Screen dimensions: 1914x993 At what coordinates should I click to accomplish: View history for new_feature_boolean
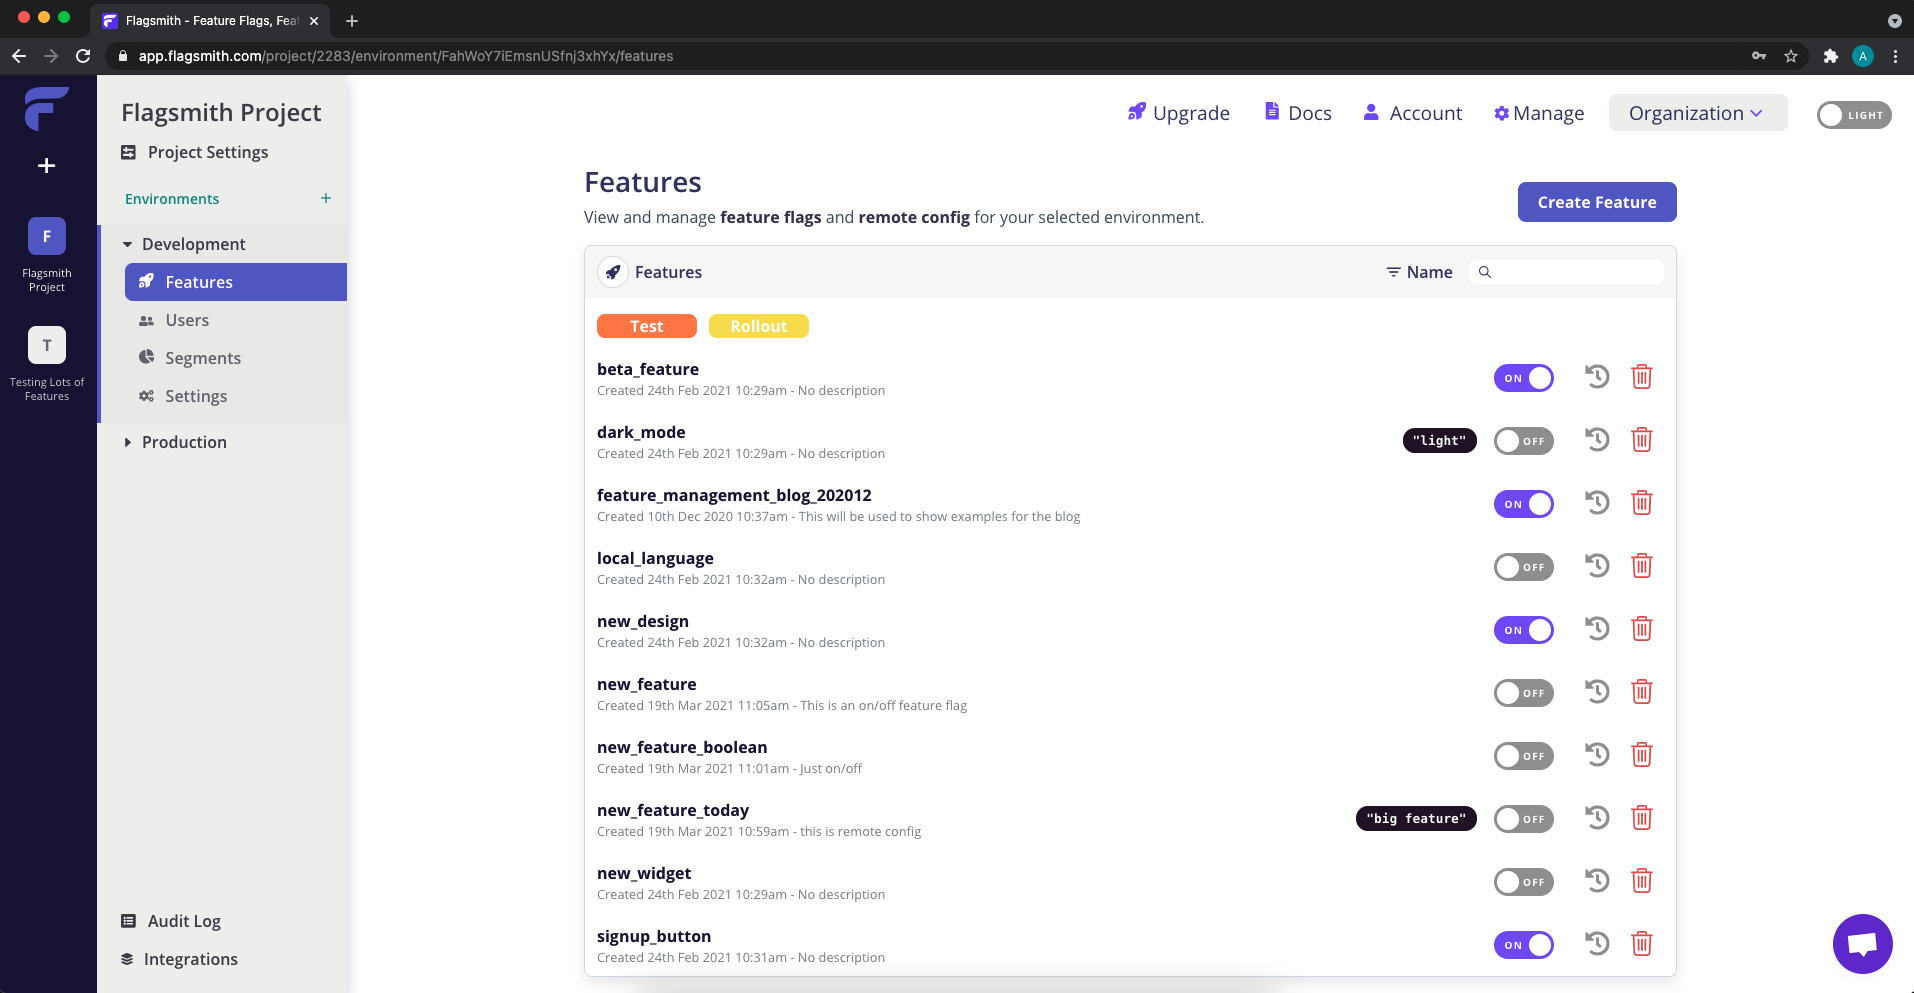click(x=1597, y=755)
